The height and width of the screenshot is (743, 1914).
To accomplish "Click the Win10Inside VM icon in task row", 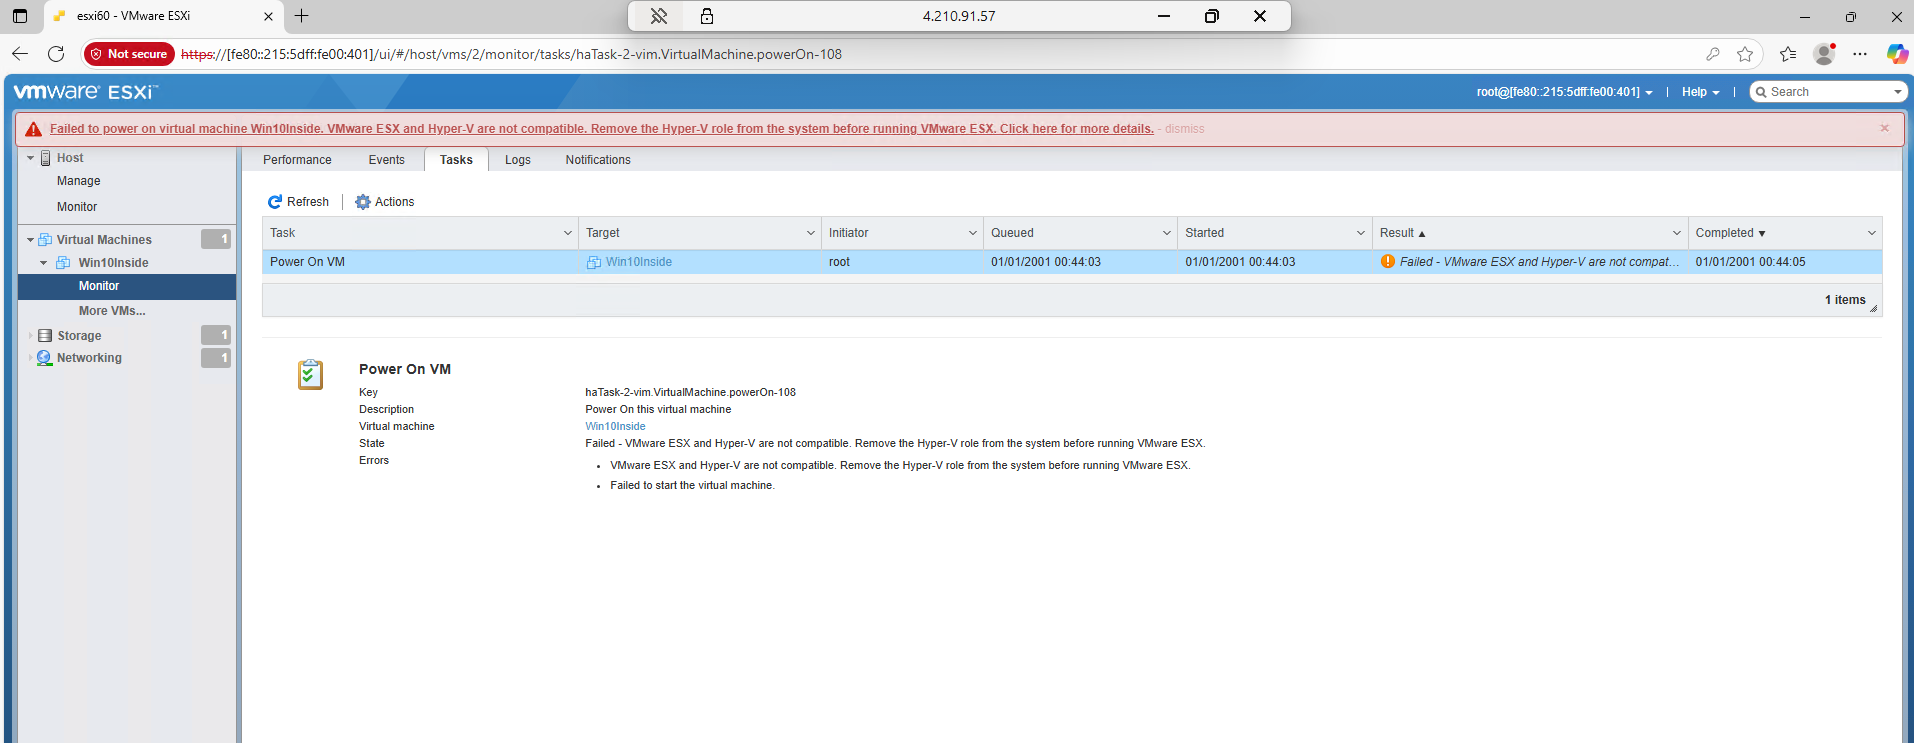I will point(594,262).
